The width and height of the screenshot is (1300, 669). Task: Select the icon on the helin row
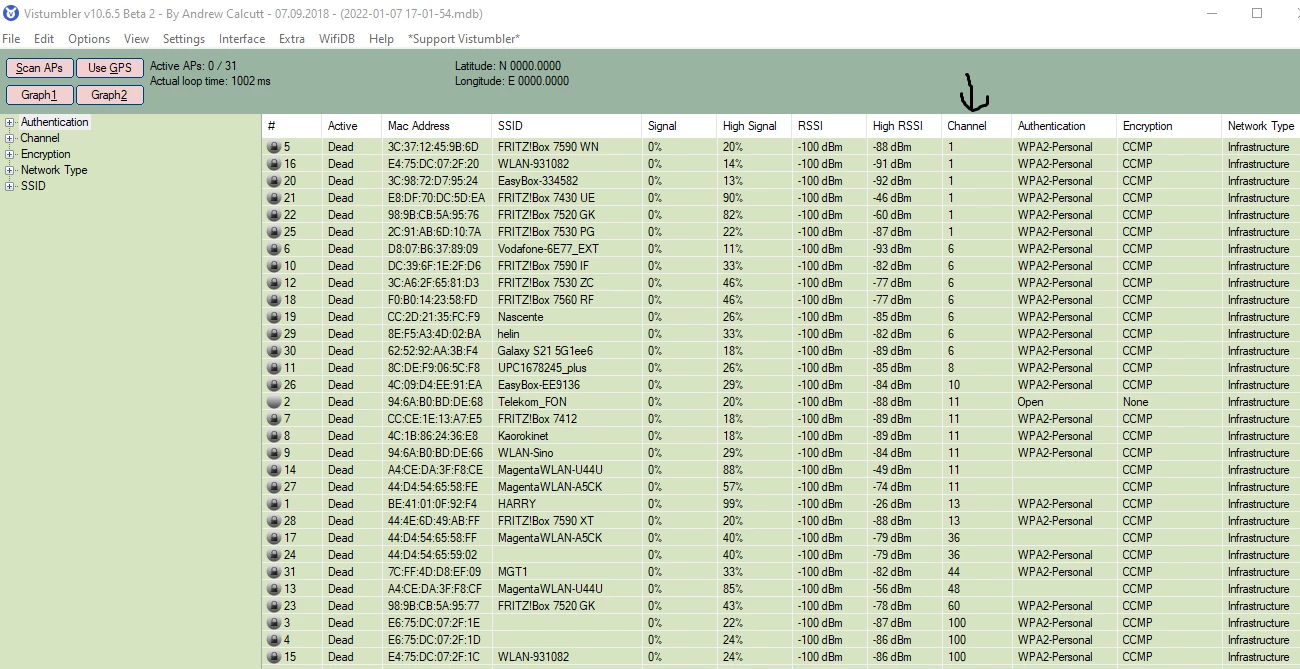point(273,334)
